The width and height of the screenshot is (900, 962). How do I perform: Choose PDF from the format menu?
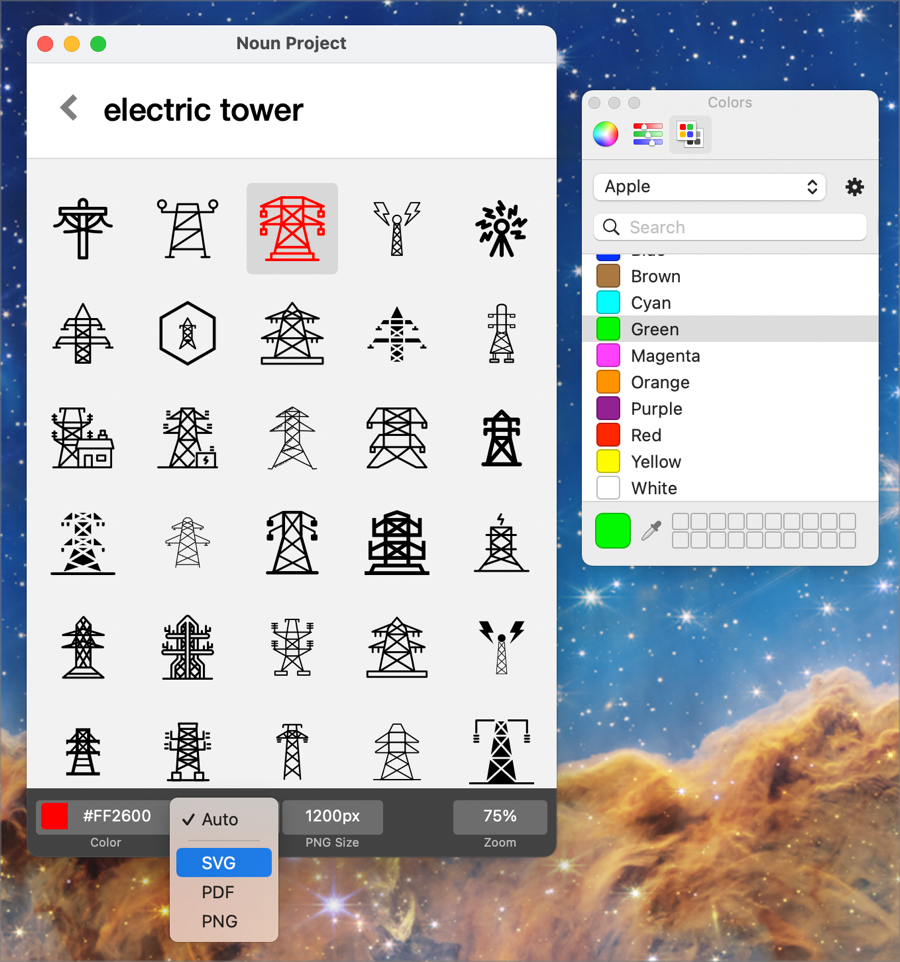pyautogui.click(x=218, y=892)
